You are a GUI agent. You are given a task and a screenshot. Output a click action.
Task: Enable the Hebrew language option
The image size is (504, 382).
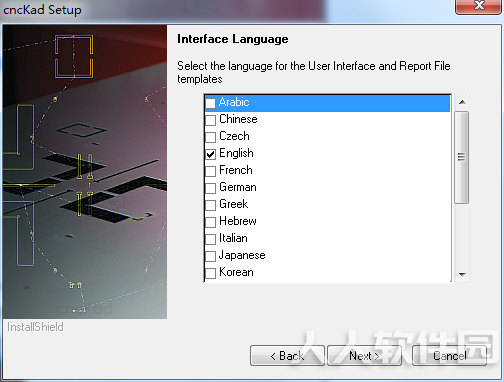[211, 222]
